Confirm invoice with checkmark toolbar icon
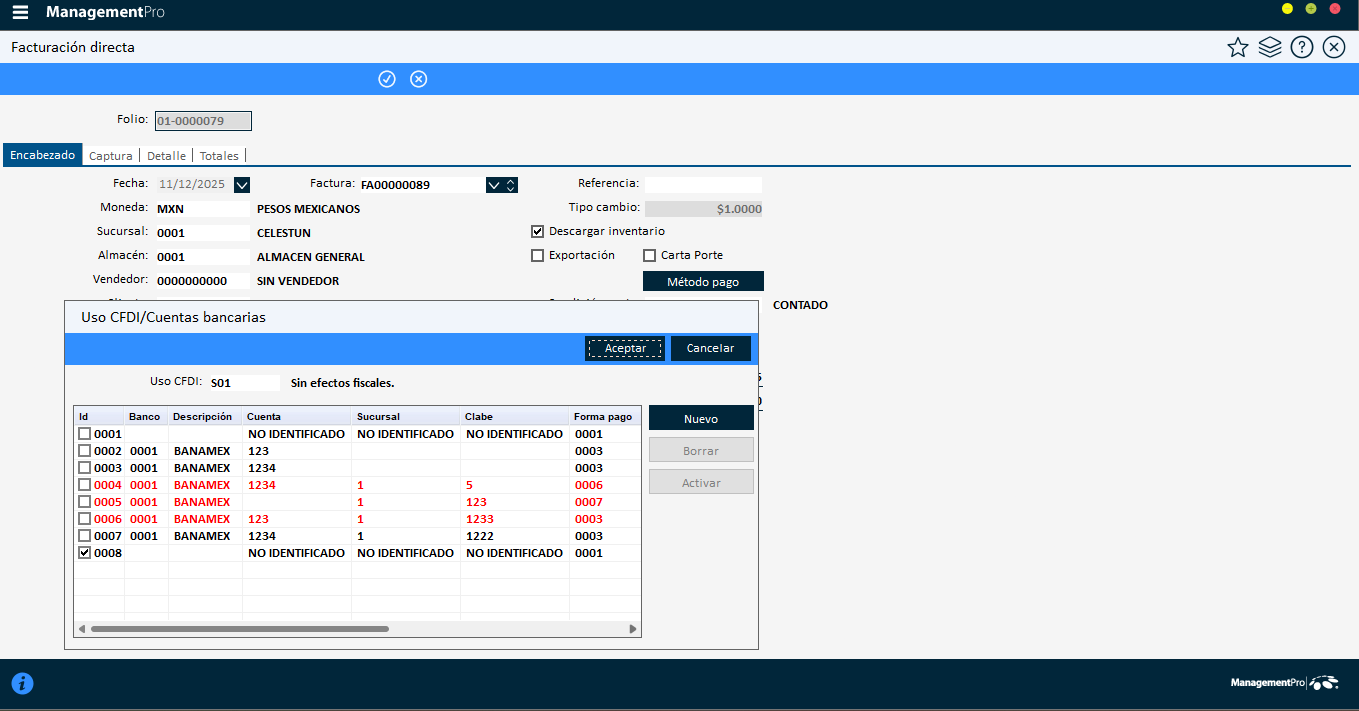1359x711 pixels. [x=387, y=79]
